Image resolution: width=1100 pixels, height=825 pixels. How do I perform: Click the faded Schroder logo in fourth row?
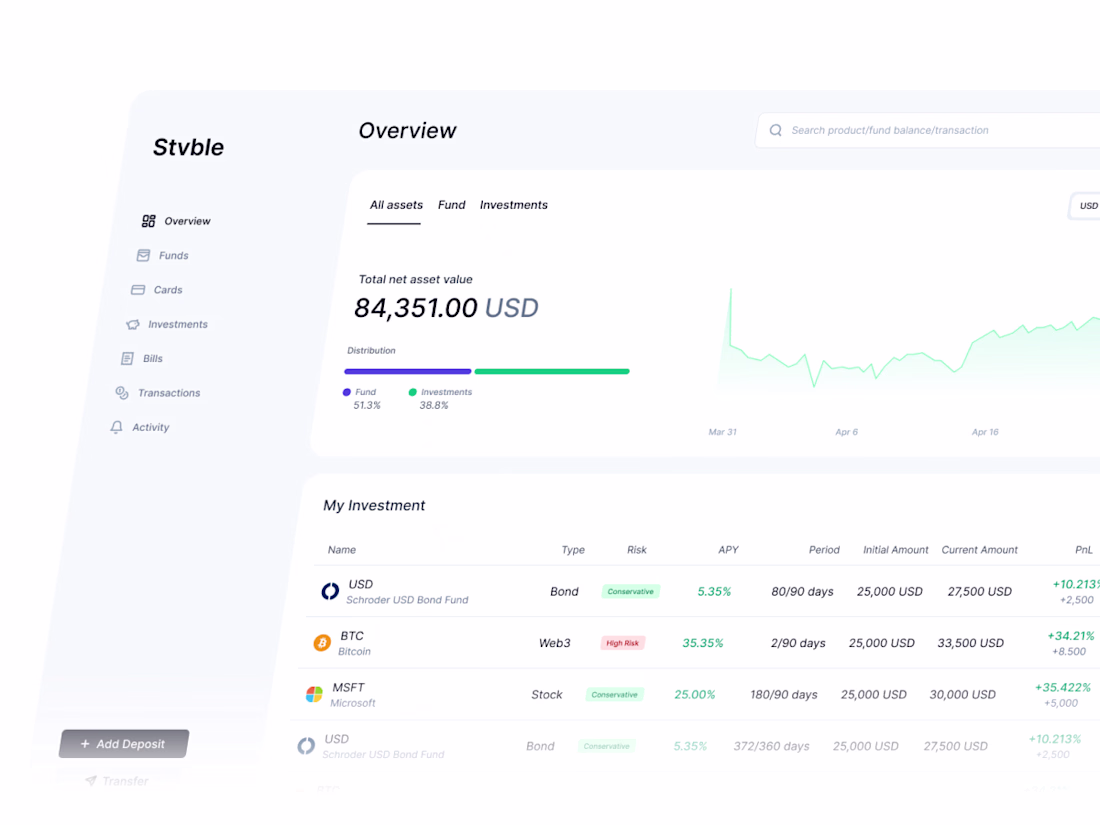[306, 746]
